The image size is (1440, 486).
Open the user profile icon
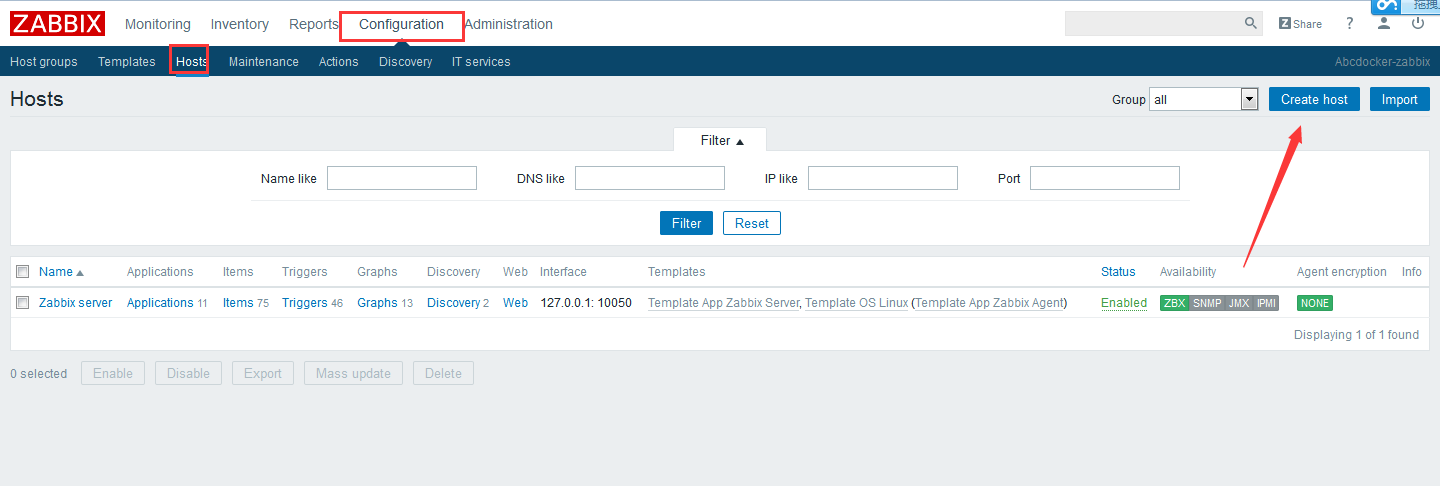1384,24
